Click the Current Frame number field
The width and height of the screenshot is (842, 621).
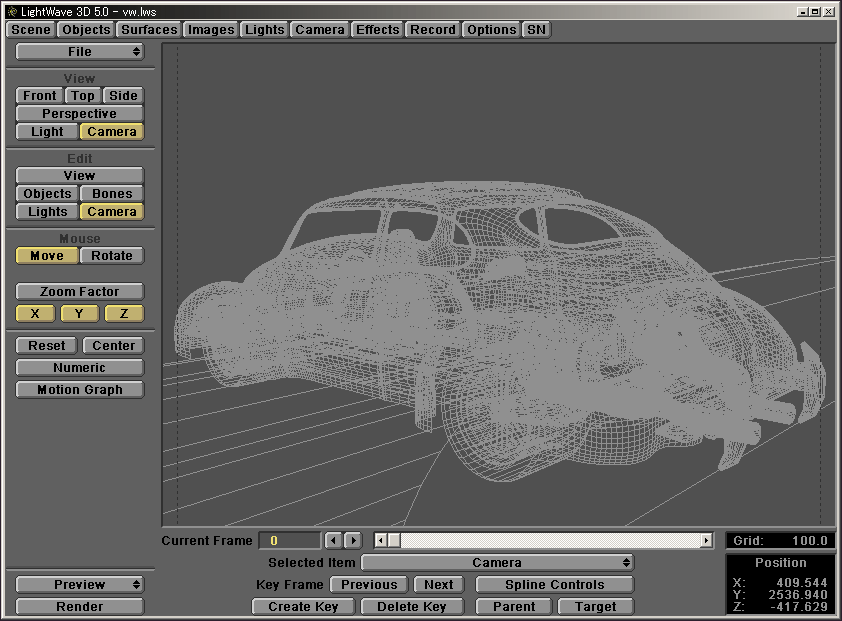tap(290, 541)
